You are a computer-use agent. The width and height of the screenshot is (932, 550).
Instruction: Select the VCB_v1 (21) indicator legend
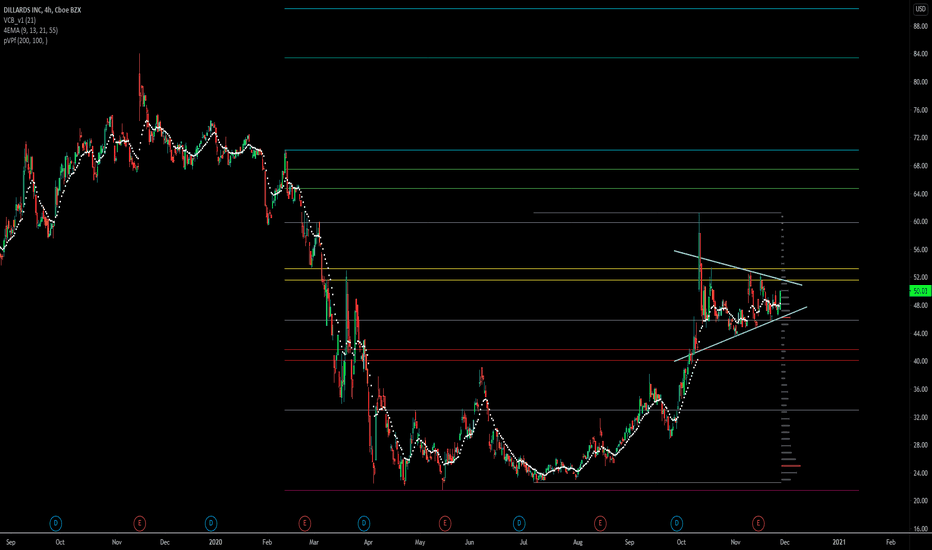coord(20,20)
